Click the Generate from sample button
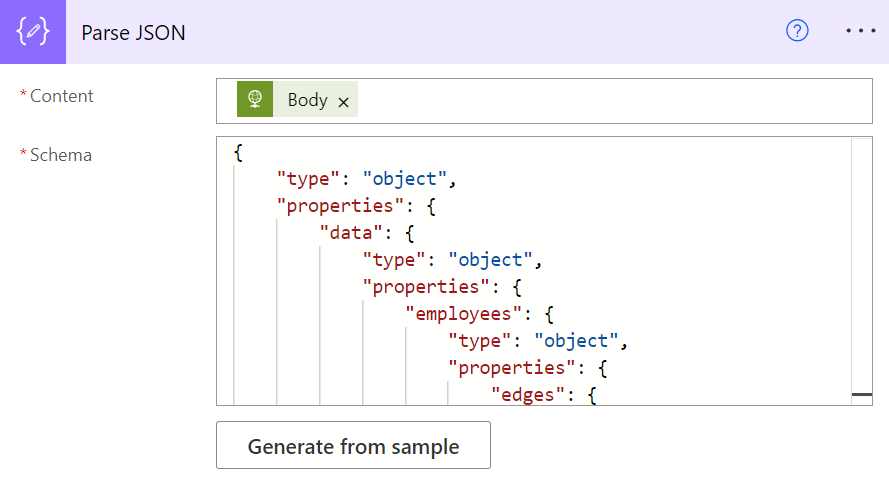The image size is (889, 483). coord(353,445)
